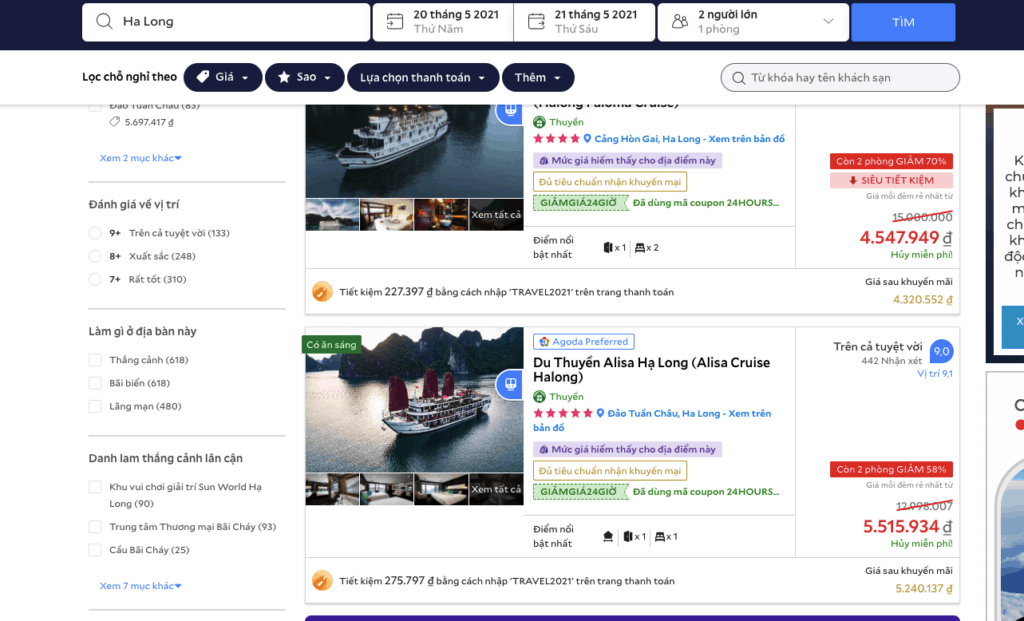1024x621 pixels.
Task: Click the Vị trí 9,1 location score
Action: point(935,374)
